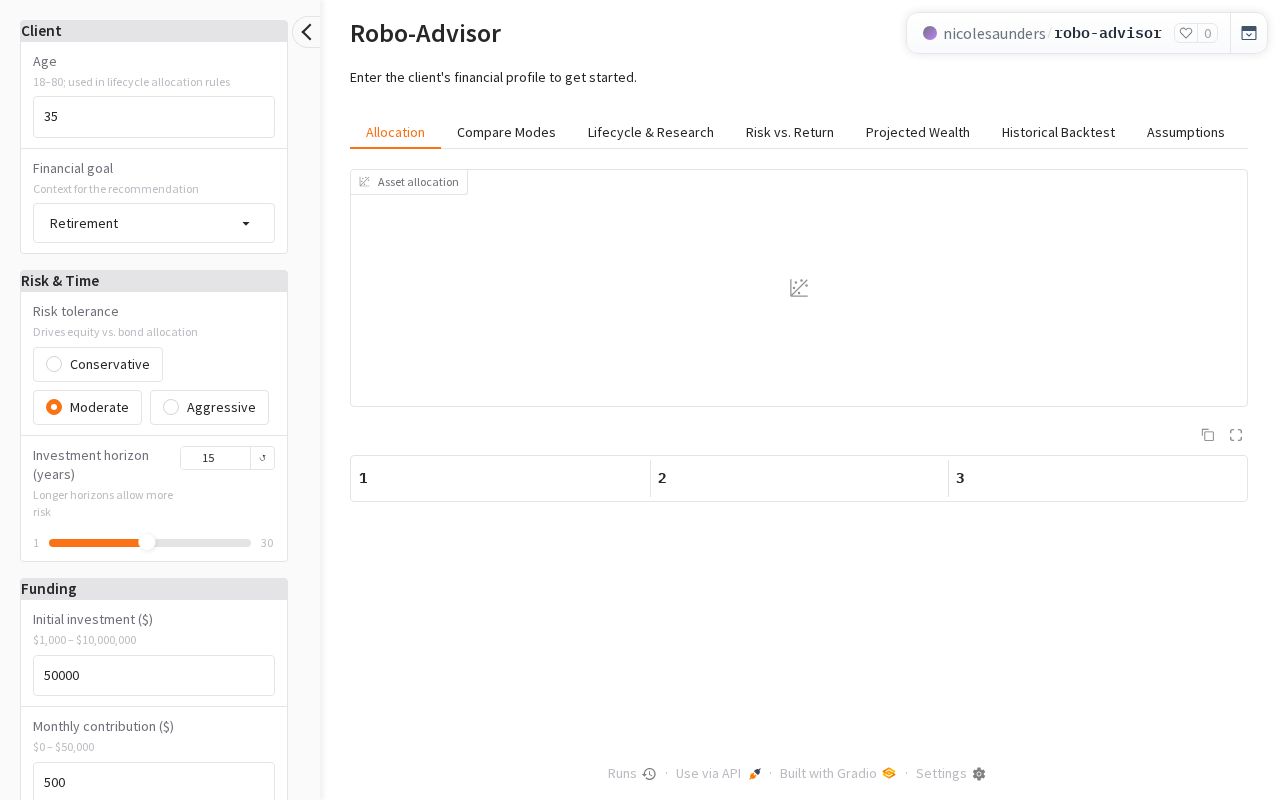Select Moderate risk tolerance
This screenshot has height=800, width=1280.
tap(87, 407)
